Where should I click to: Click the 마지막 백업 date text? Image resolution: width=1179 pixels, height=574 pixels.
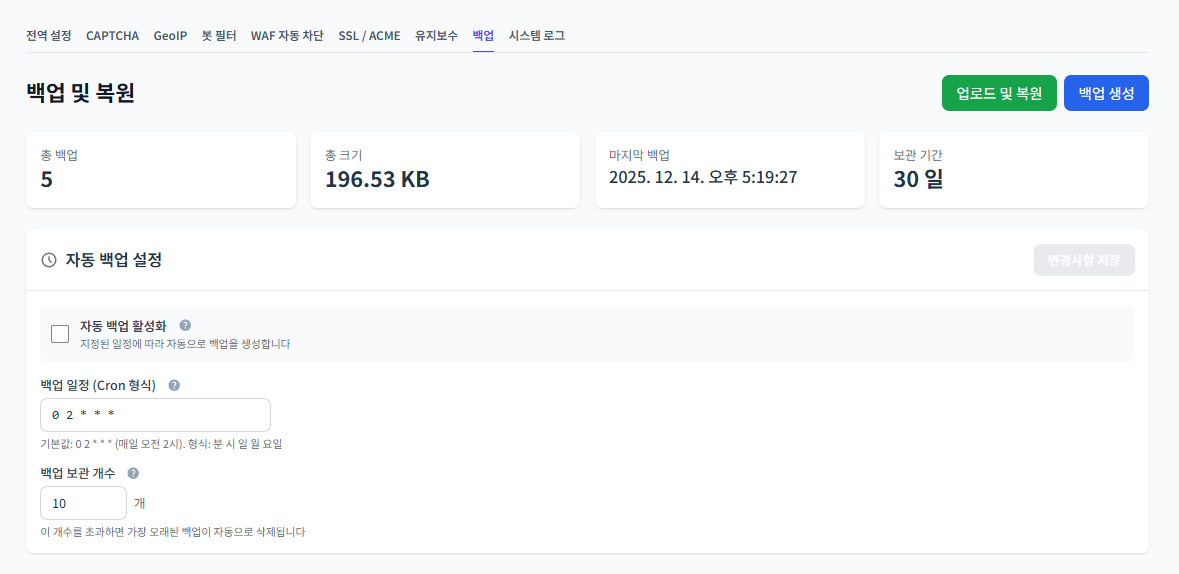[x=703, y=178]
